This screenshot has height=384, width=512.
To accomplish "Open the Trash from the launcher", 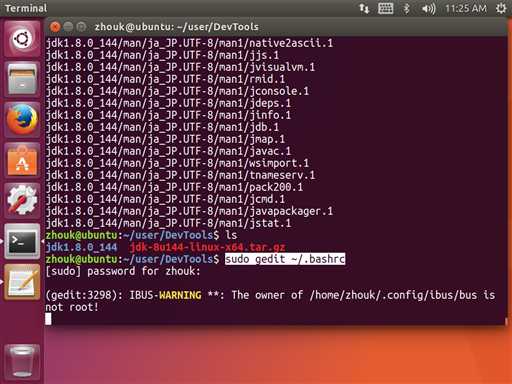I will (22, 362).
